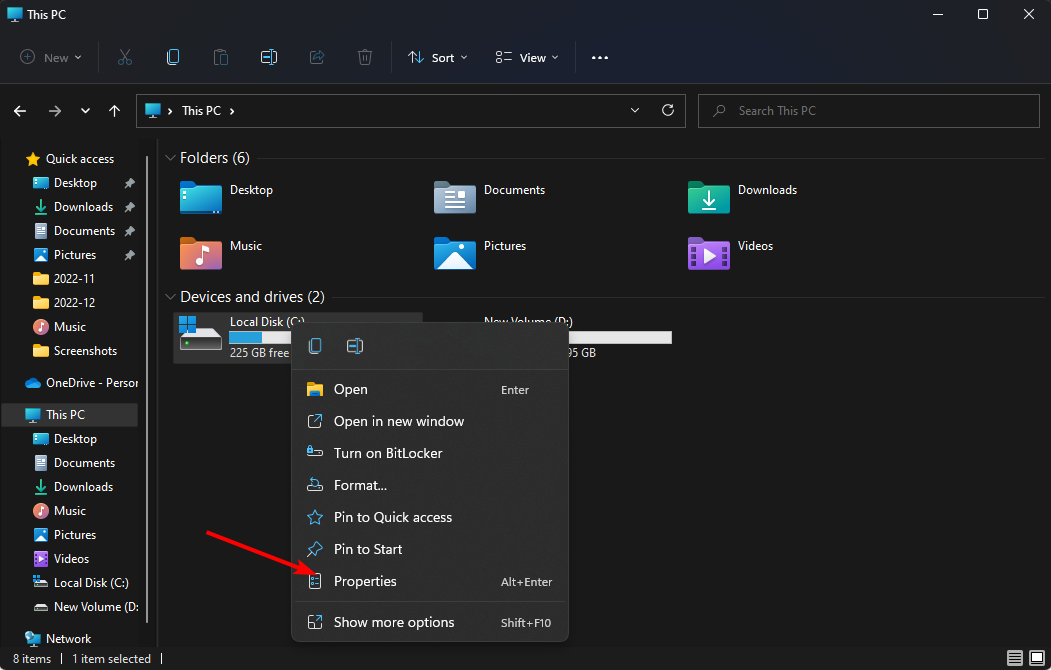Select Turn on BitLocker
Viewport: 1051px width, 670px height.
[x=430, y=454]
